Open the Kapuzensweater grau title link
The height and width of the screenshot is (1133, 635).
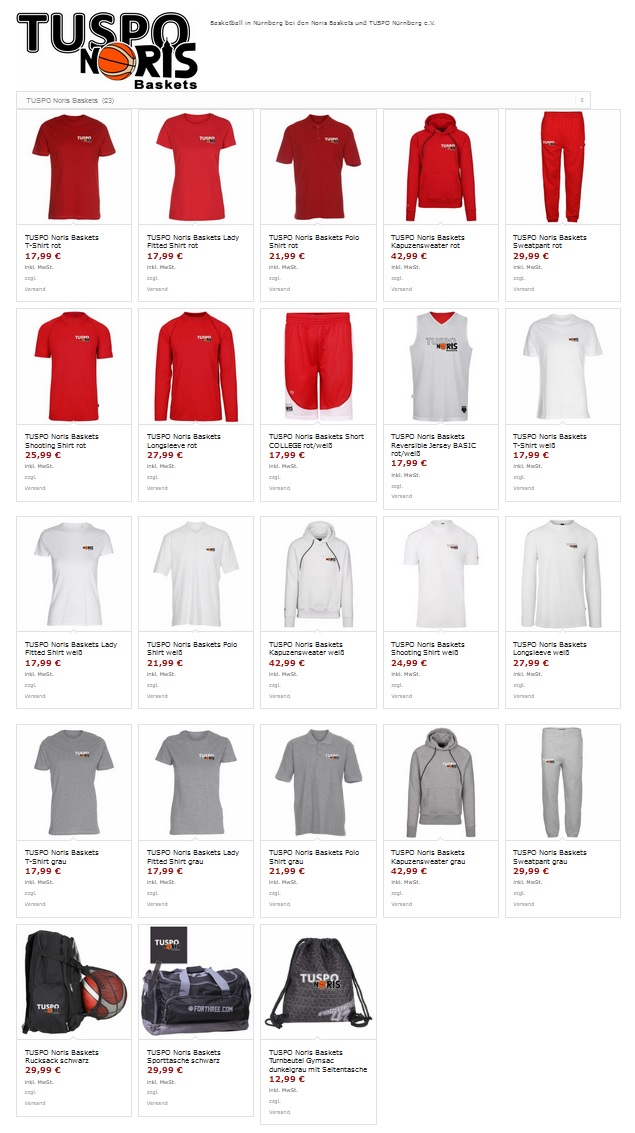(x=428, y=857)
